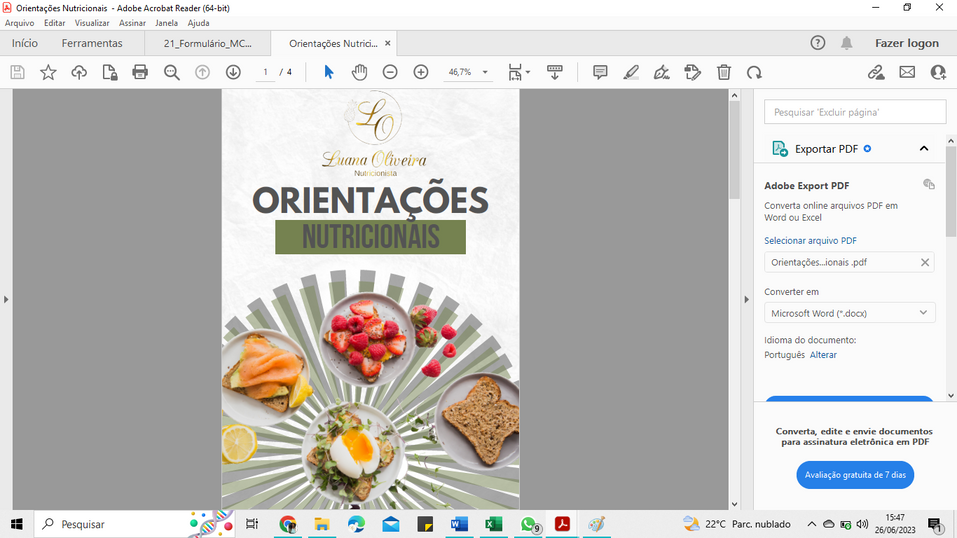The width and height of the screenshot is (957, 538).
Task: Click the Pesquisar 'Excluir página' search field
Action: pos(855,112)
